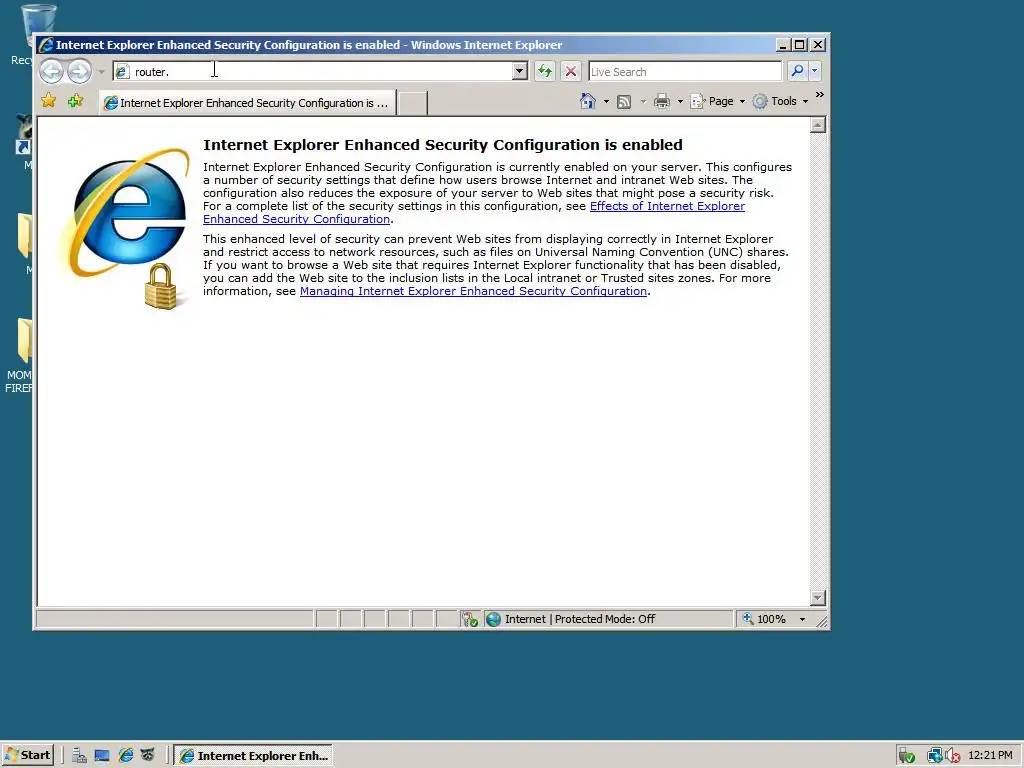The width and height of the screenshot is (1024, 768).
Task: Select the Enhanced Security Configuration tab
Action: [x=248, y=103]
